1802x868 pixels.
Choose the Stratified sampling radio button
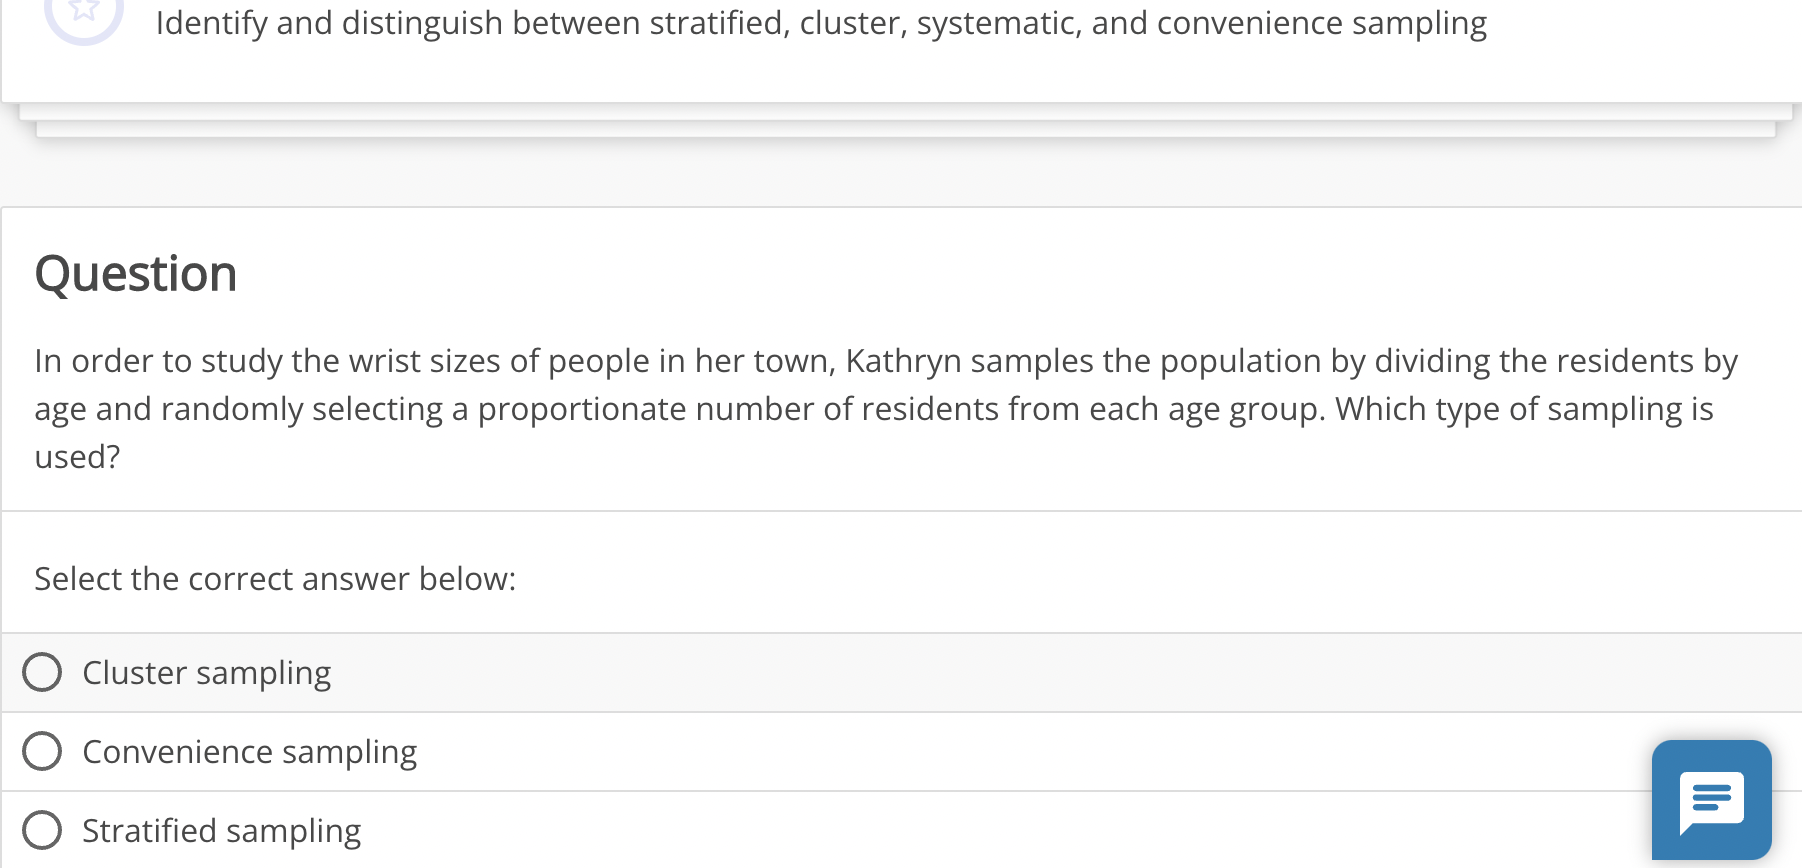42,830
